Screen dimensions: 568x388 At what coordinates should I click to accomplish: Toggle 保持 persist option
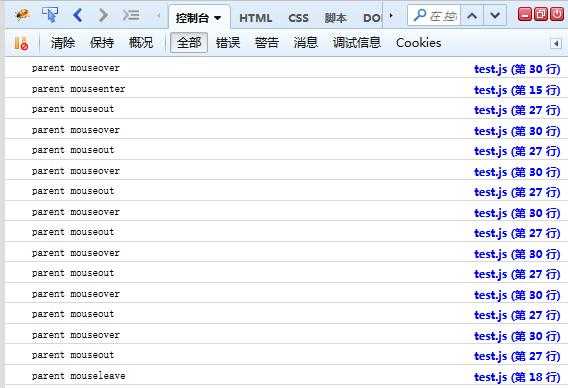(102, 43)
